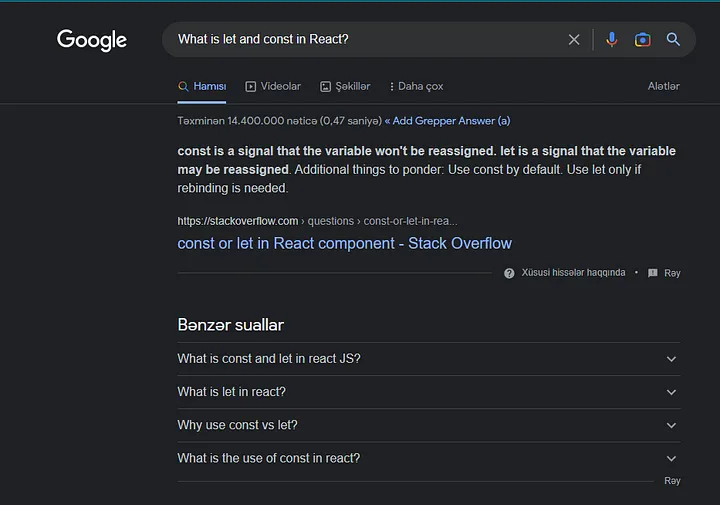Viewport: 720px width, 505px height.
Task: Expand "What is the use of const in react?"
Action: click(x=671, y=458)
